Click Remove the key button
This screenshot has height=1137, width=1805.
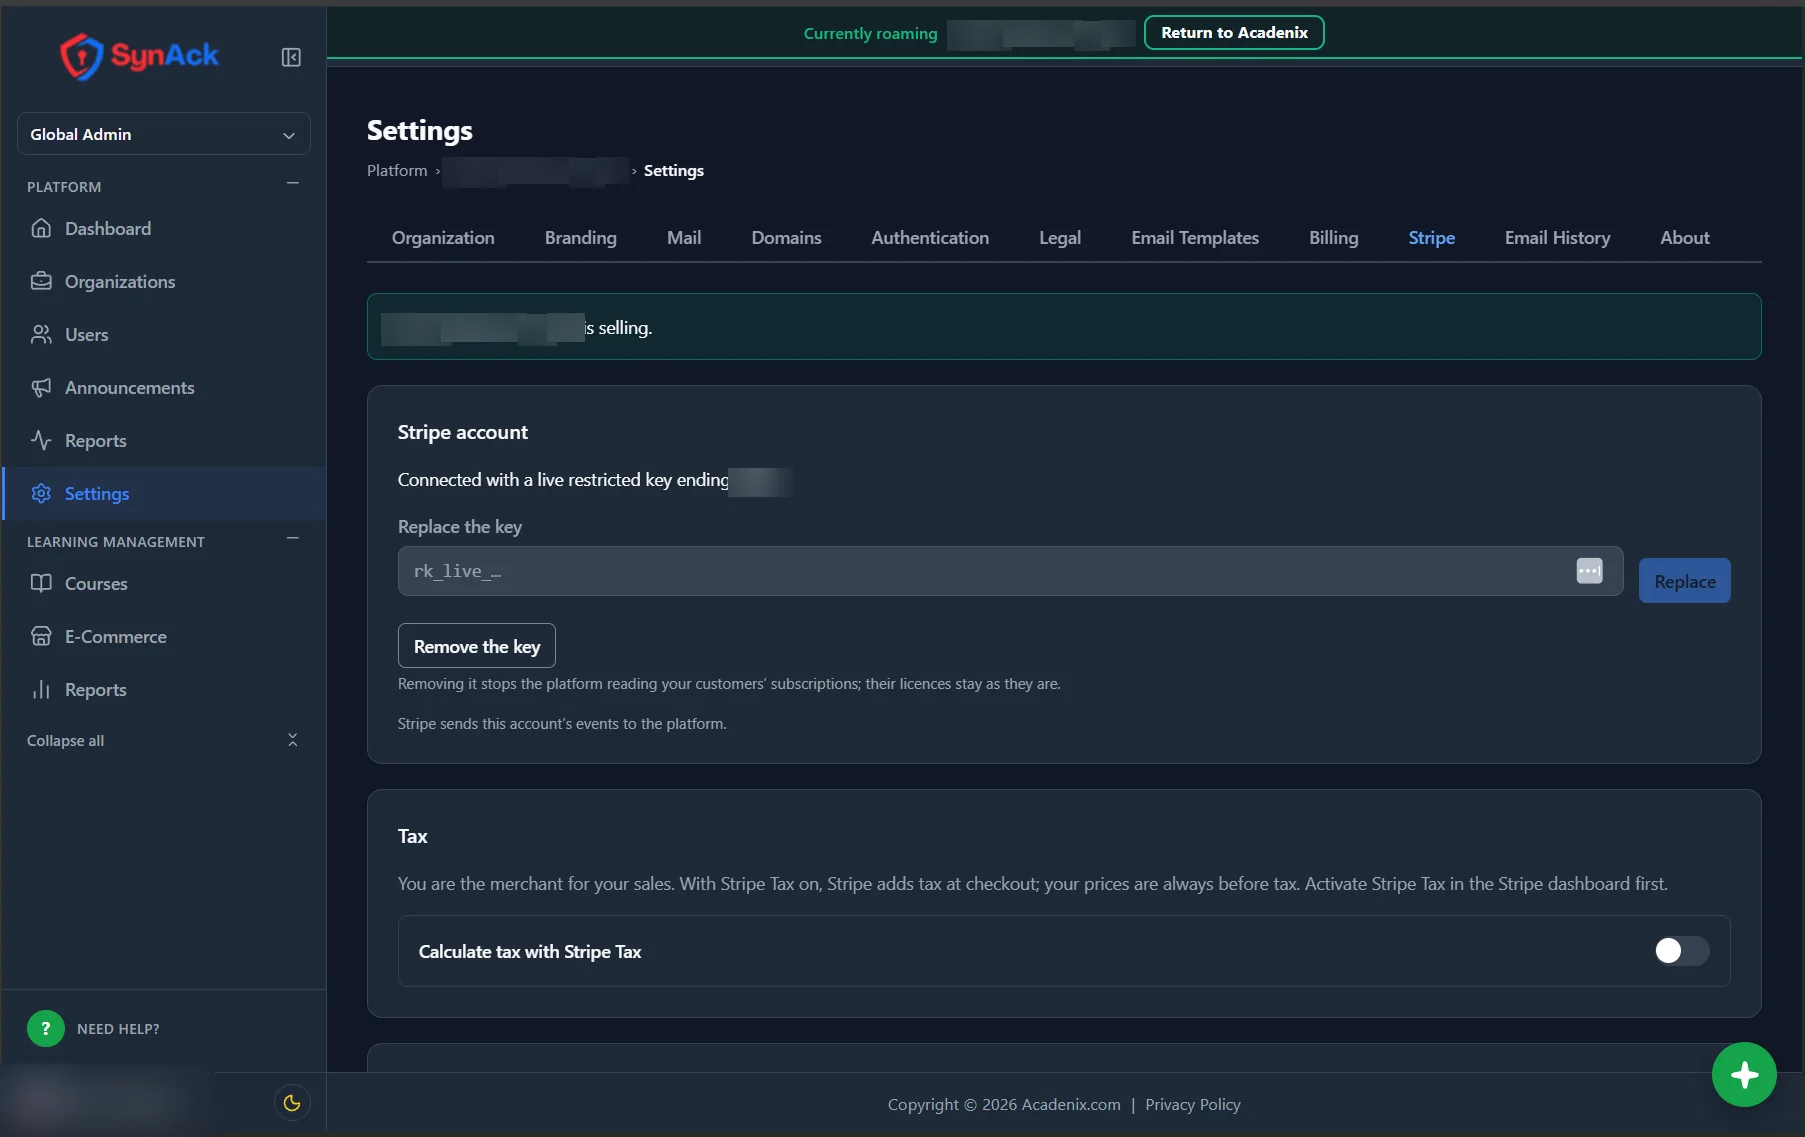477,646
